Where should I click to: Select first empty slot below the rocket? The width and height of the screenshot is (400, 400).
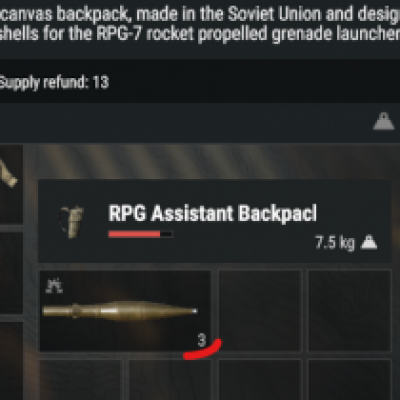tap(81, 380)
